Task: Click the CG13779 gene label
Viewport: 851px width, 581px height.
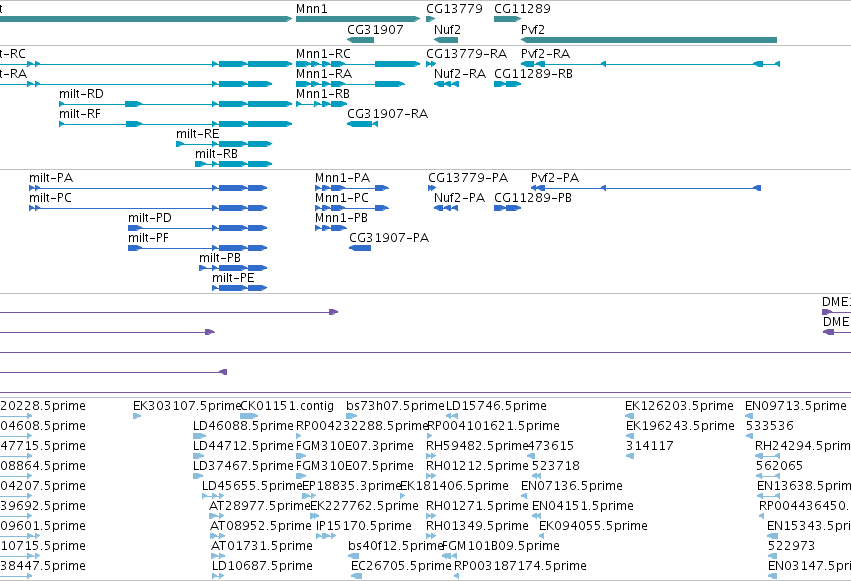Action: [454, 9]
